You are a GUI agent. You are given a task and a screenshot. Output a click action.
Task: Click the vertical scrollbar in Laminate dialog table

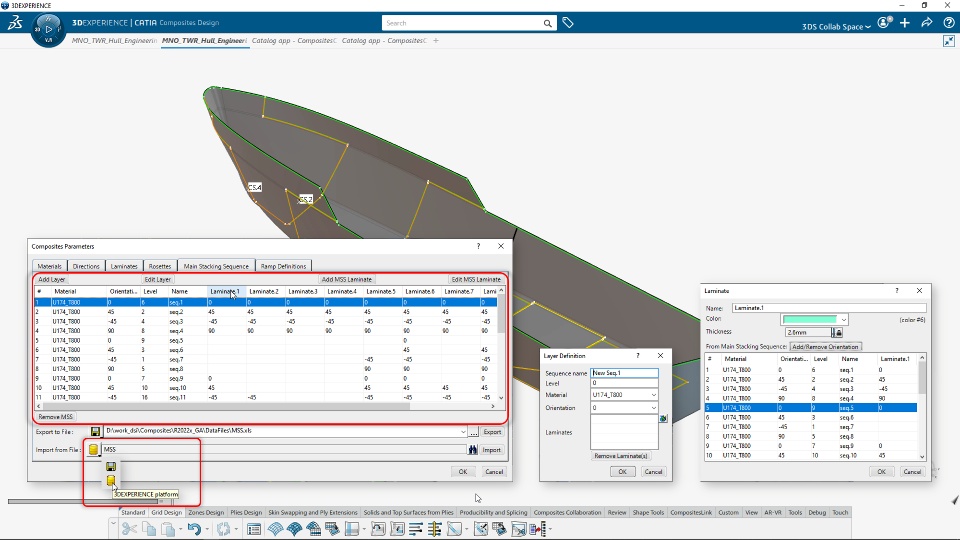[922, 380]
